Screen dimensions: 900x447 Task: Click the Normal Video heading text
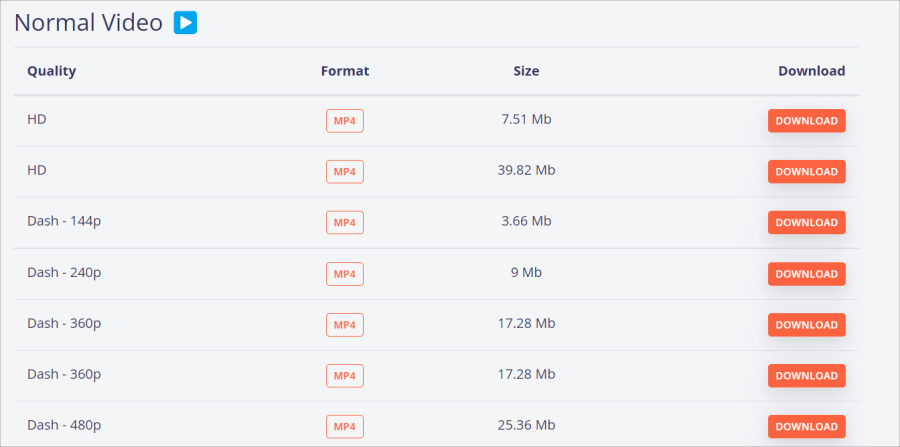click(88, 23)
